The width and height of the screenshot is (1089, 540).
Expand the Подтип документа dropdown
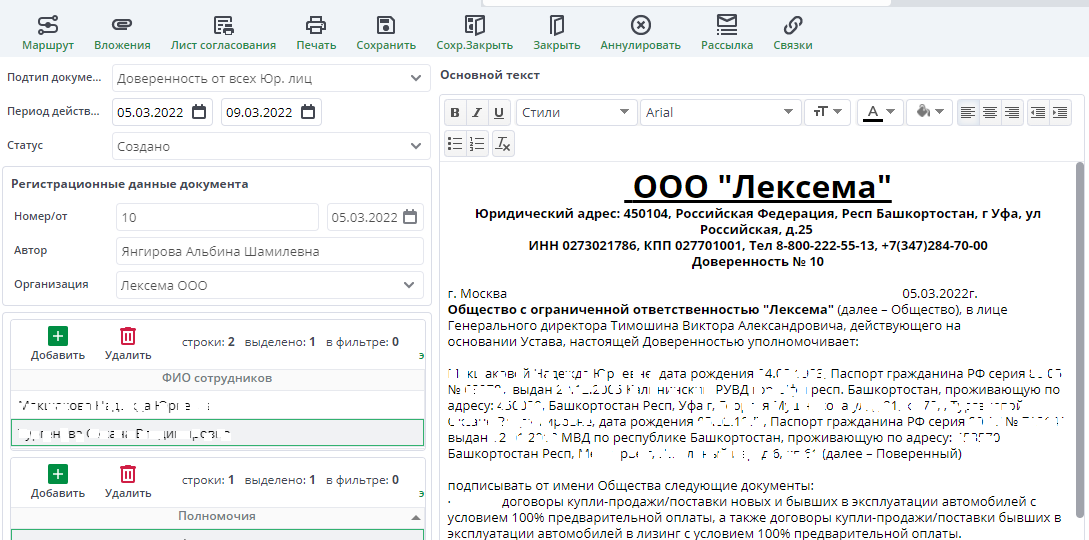(x=270, y=78)
